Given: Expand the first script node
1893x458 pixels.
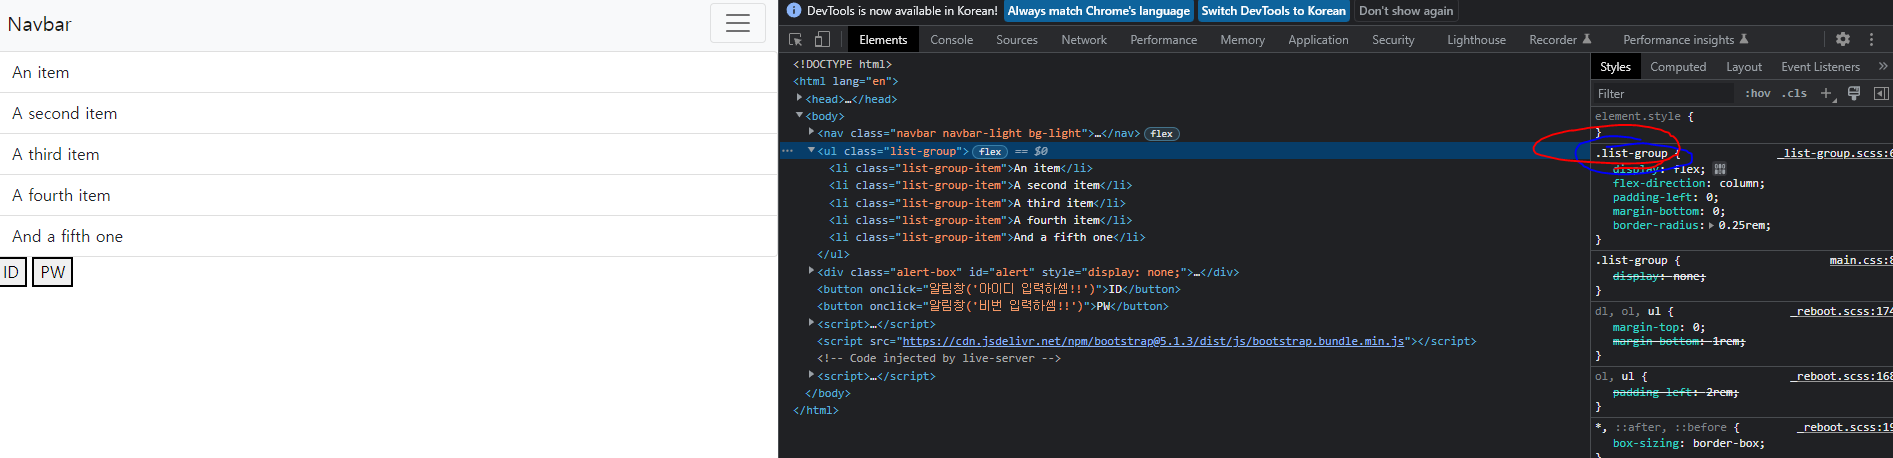Looking at the screenshot, I should tap(811, 323).
